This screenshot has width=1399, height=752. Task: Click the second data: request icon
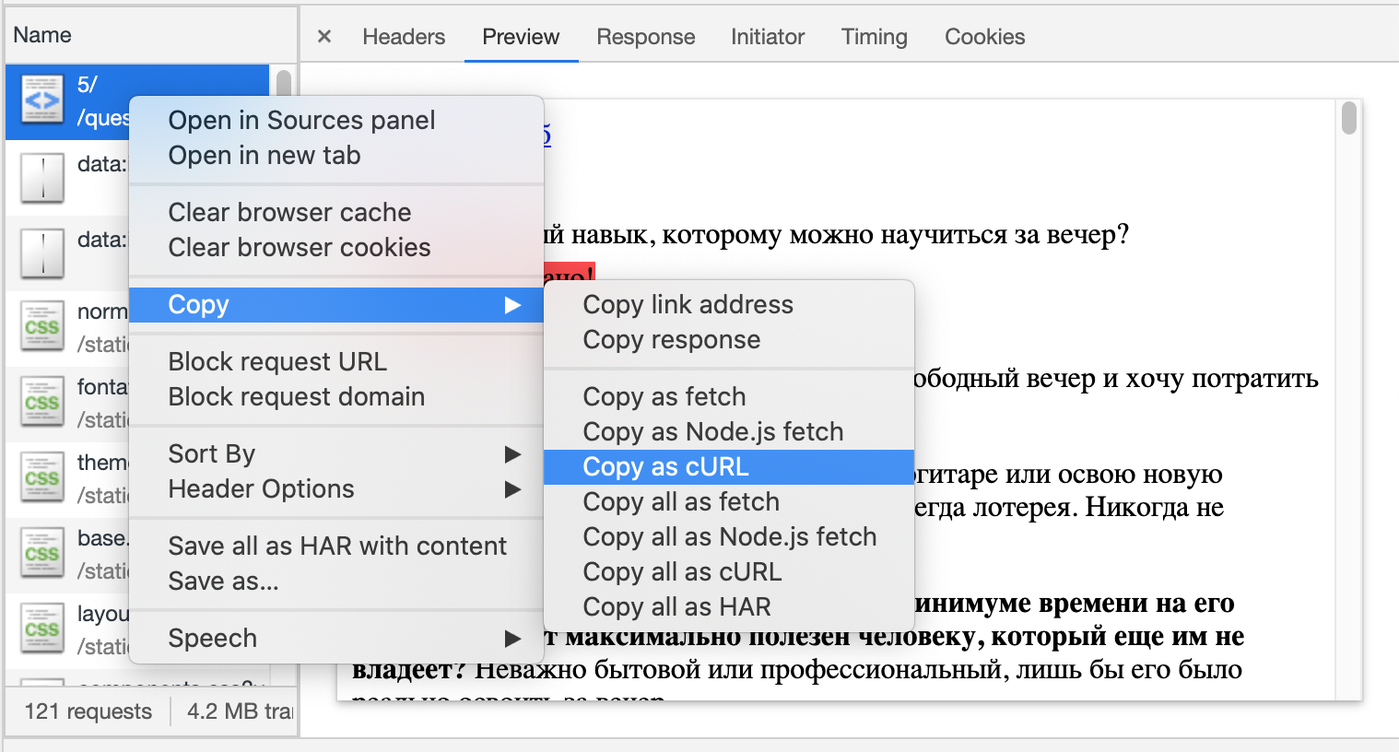[x=42, y=253]
